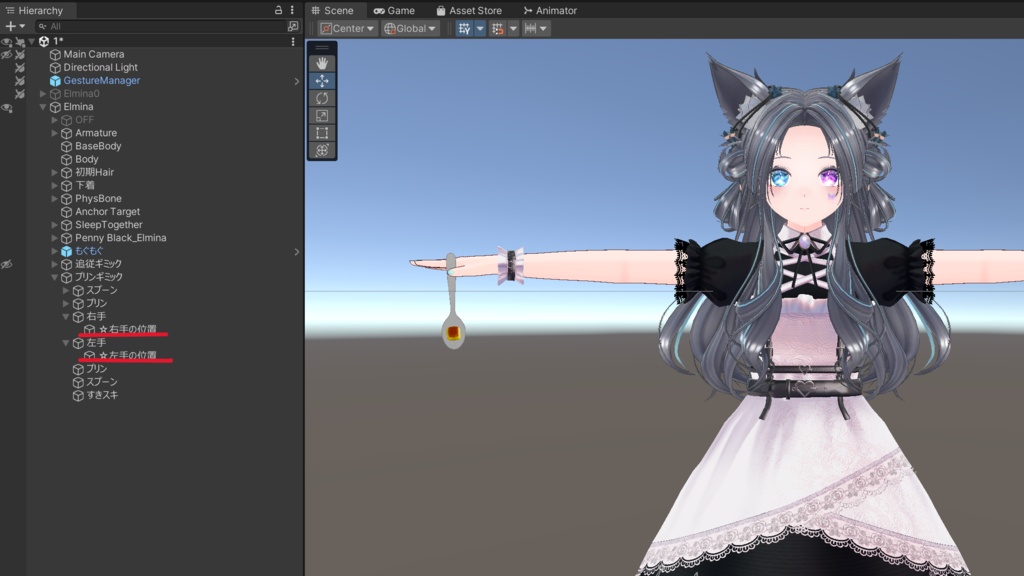Viewport: 1024px width, 576px height.
Task: Select the Scene tab
Action: point(333,10)
